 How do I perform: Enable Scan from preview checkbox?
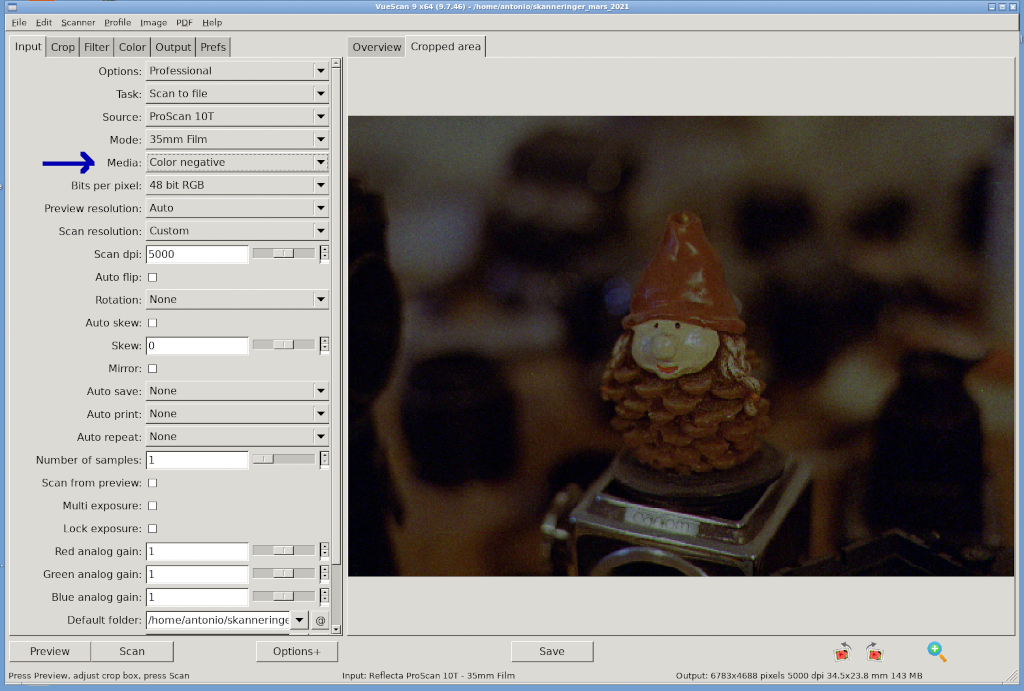coord(152,483)
